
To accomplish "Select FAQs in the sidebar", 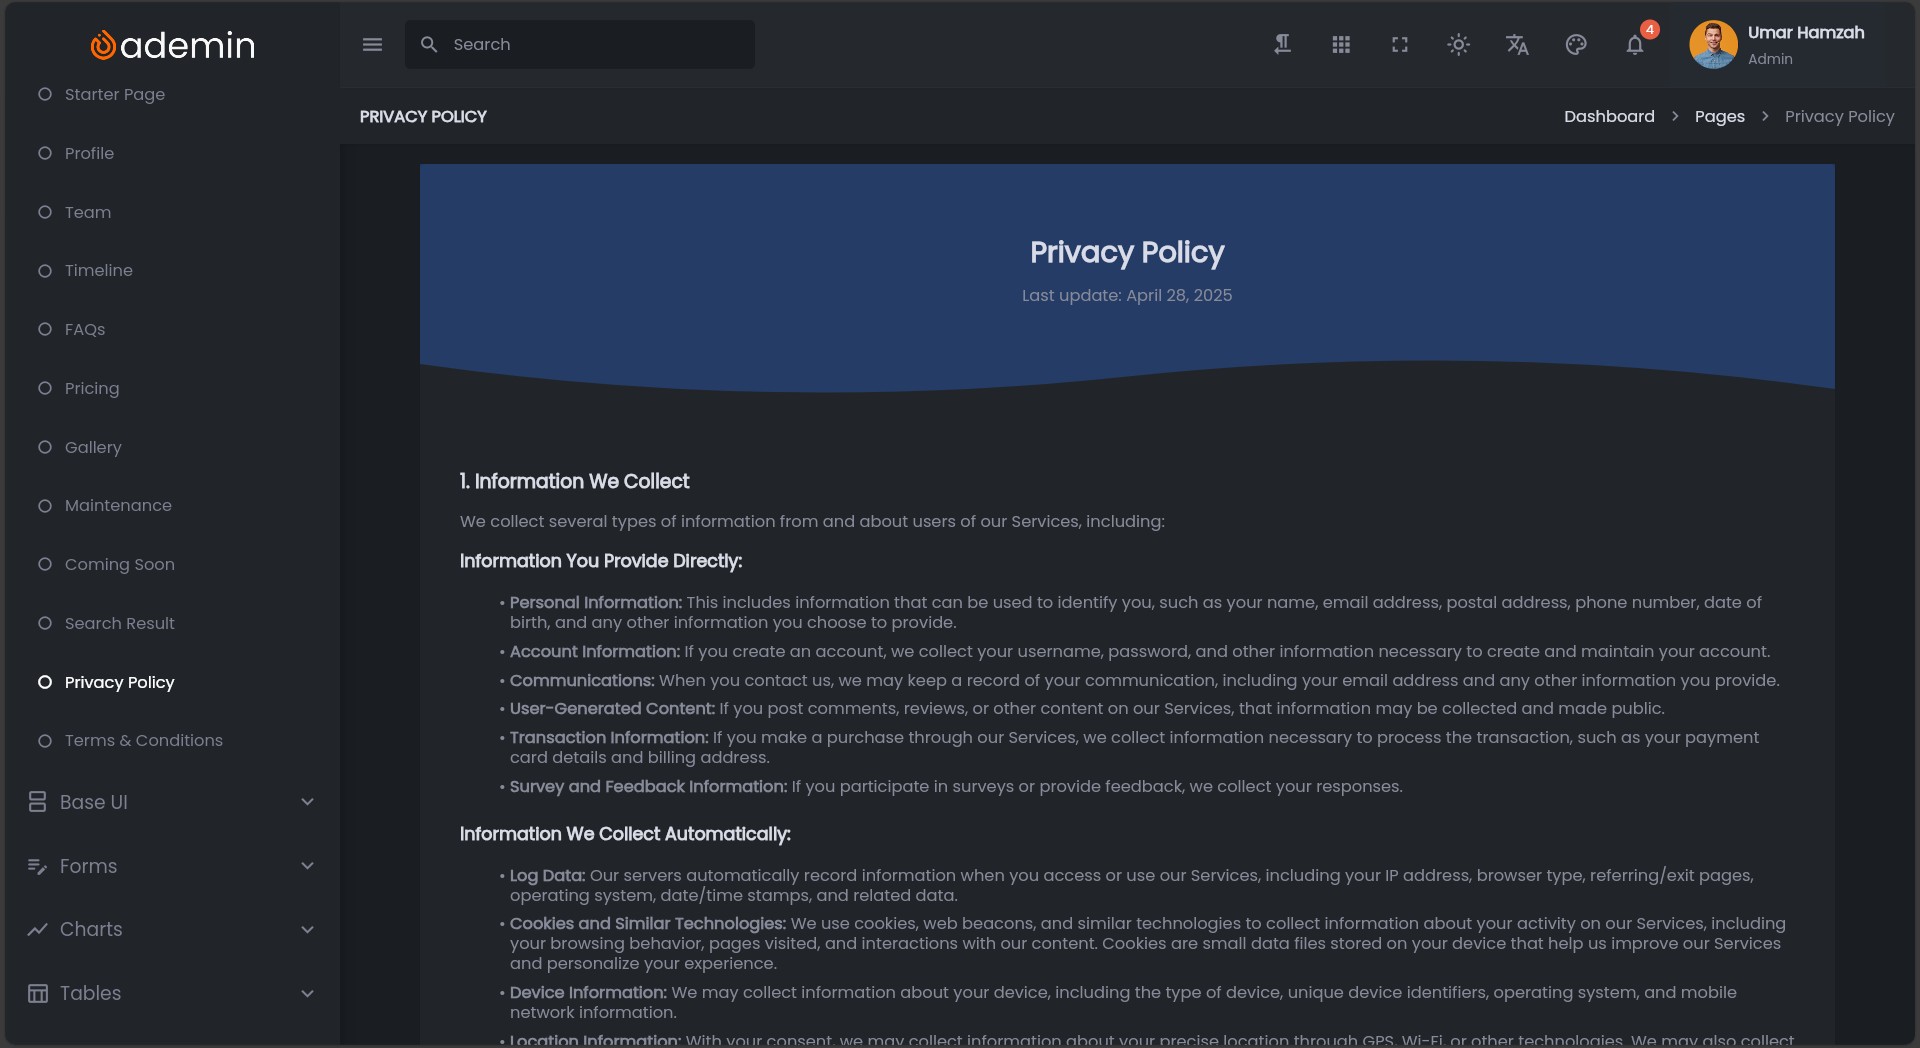I will pyautogui.click(x=85, y=330).
